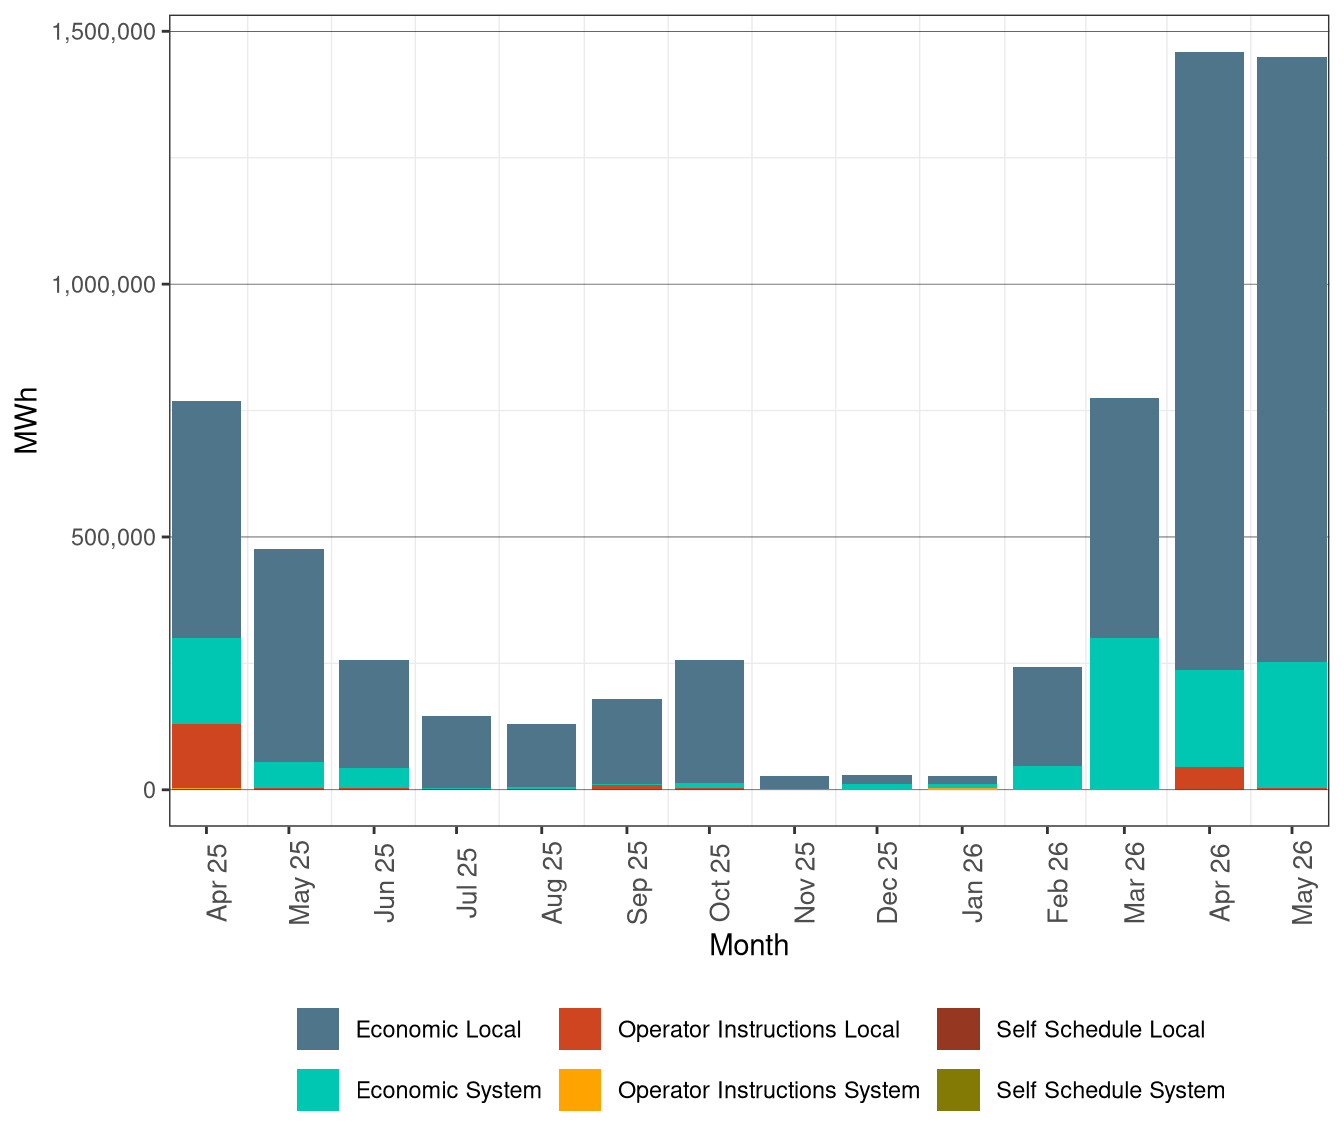
Task: Select the 'Self Schedule System' legend label
Action: coord(1111,1091)
